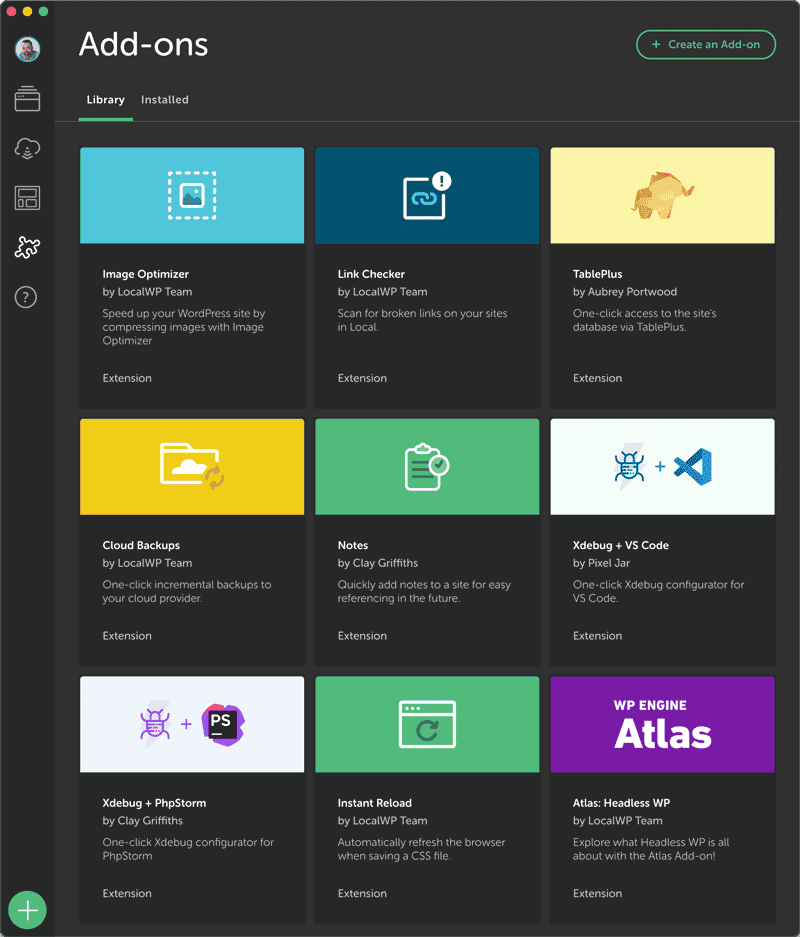Click the Xdebug + PhpStorm banner
Viewport: 800px width, 937px height.
coord(192,724)
